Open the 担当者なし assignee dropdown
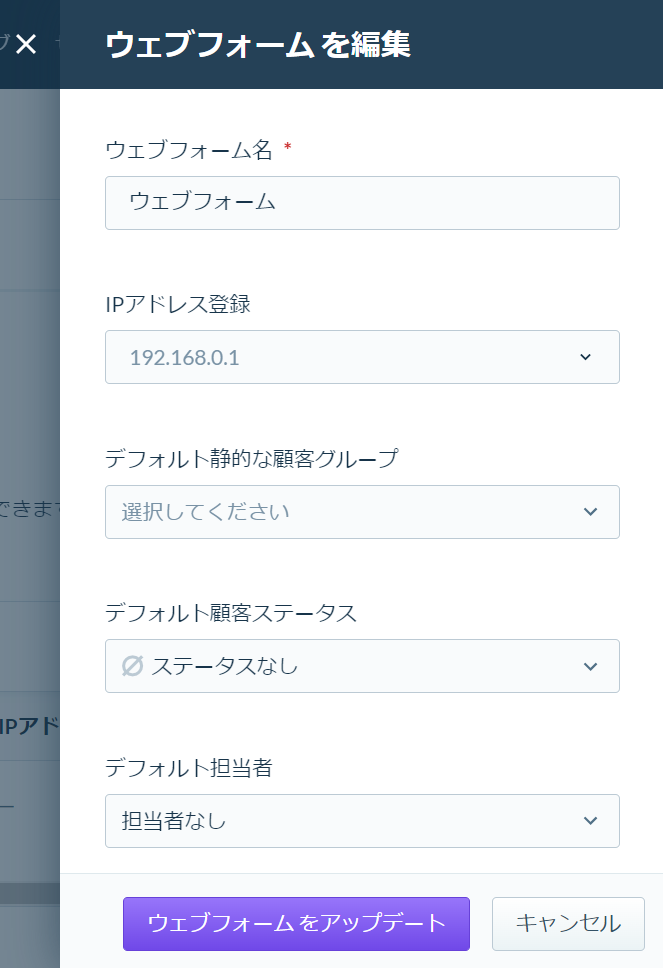Viewport: 663px width, 968px height. coord(362,821)
